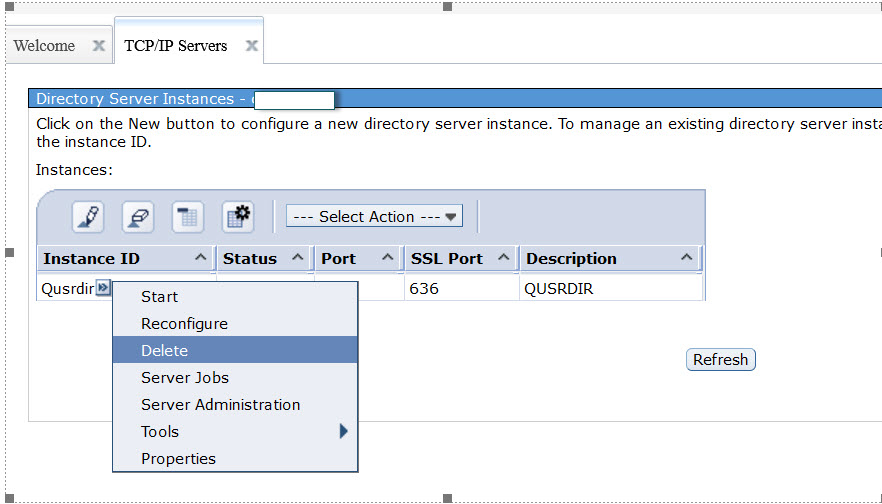Sort by SSL Port column arrow
This screenshot has width=882, height=504.
(x=502, y=258)
